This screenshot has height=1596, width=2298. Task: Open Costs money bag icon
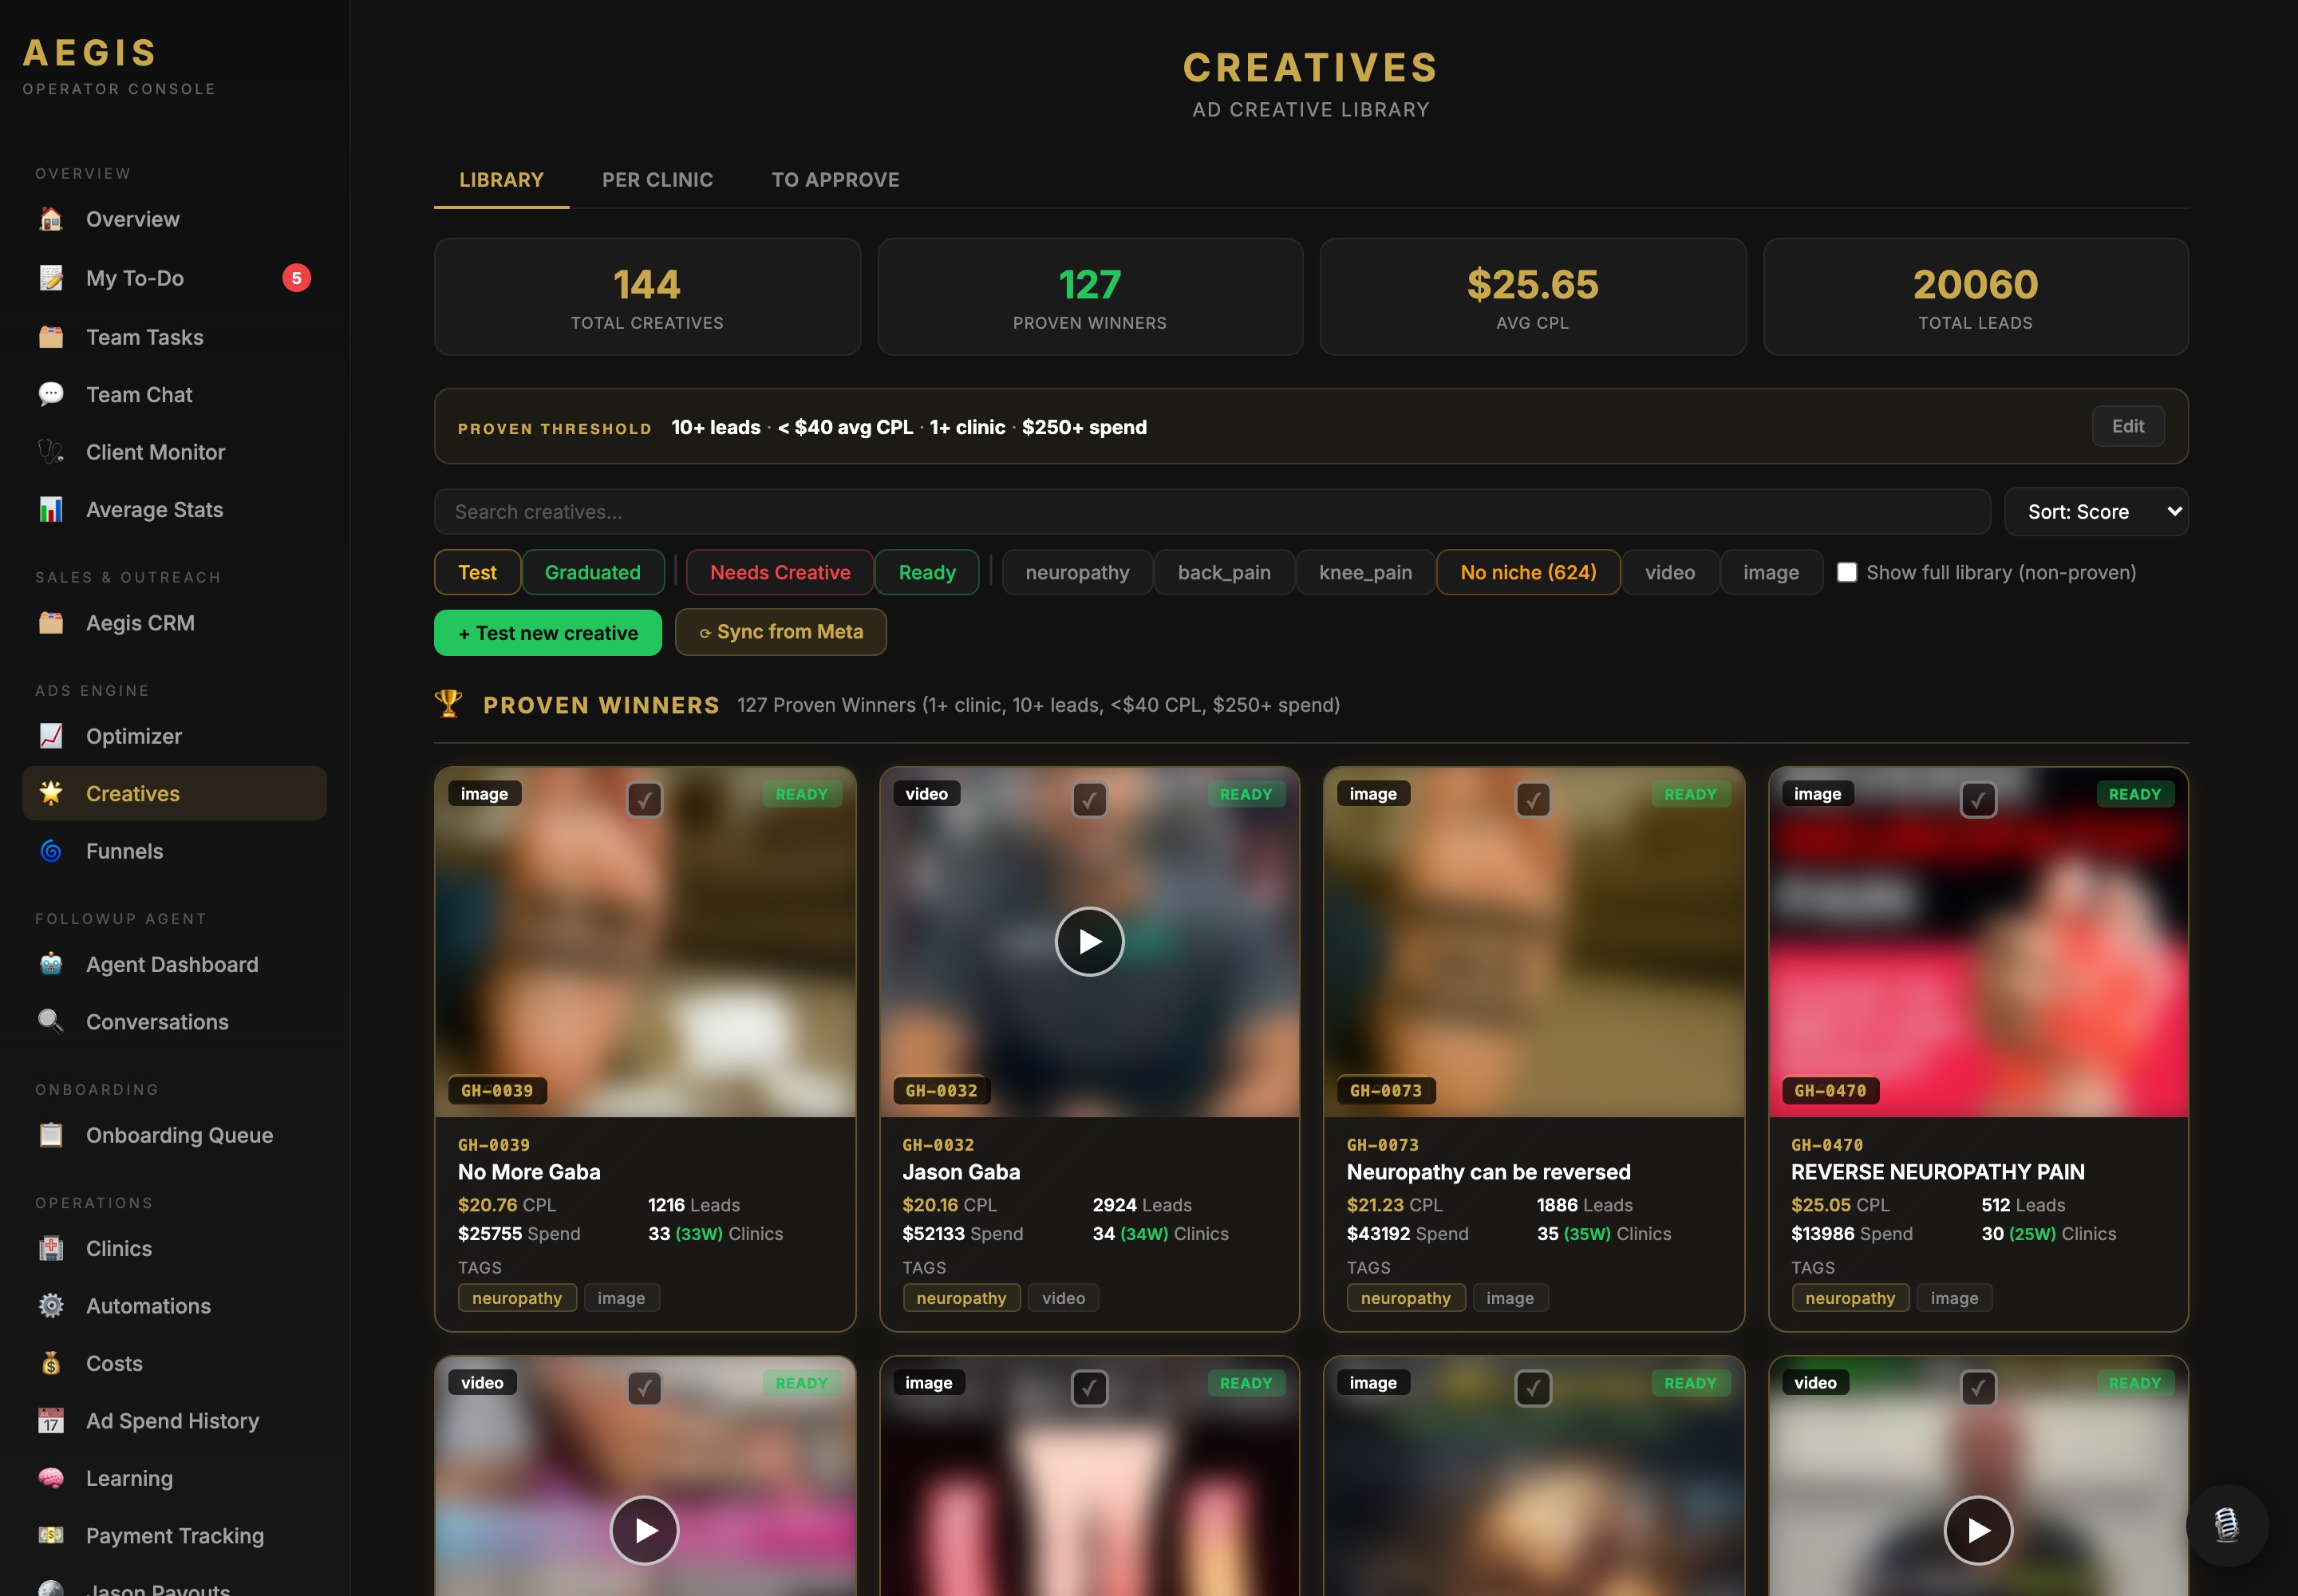(51, 1363)
